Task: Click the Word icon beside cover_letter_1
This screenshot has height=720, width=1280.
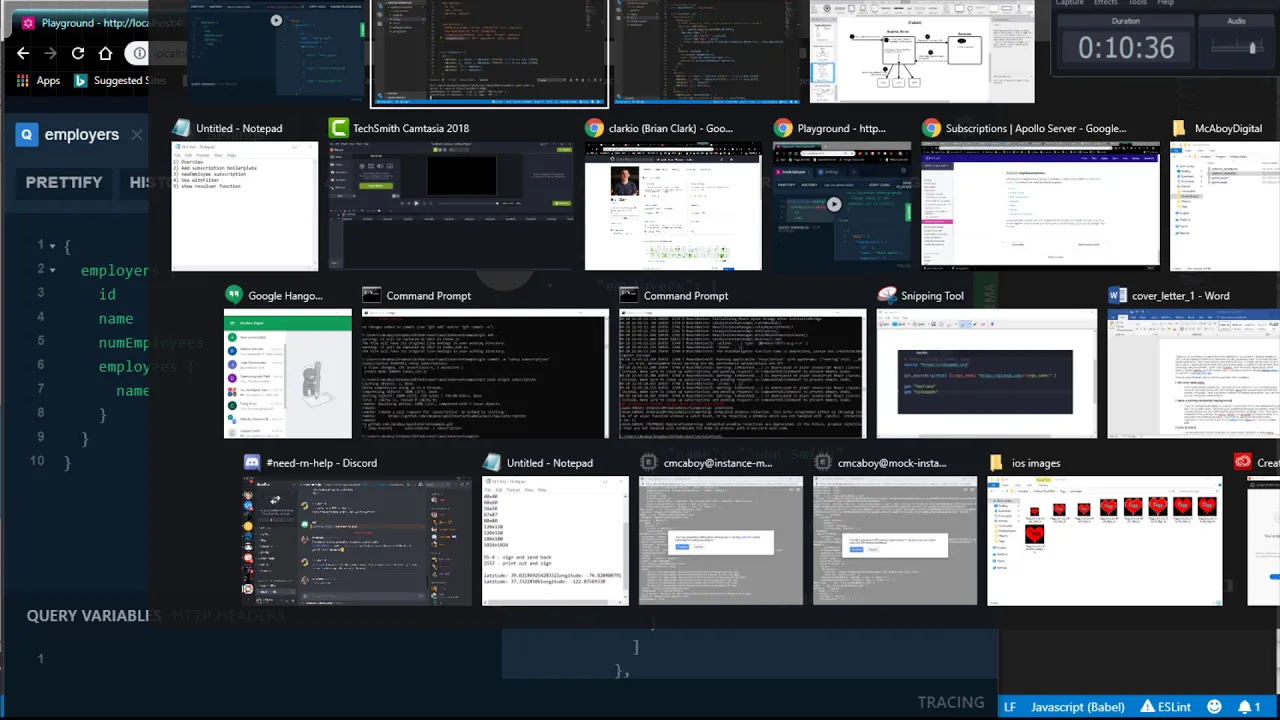Action: (x=1117, y=295)
